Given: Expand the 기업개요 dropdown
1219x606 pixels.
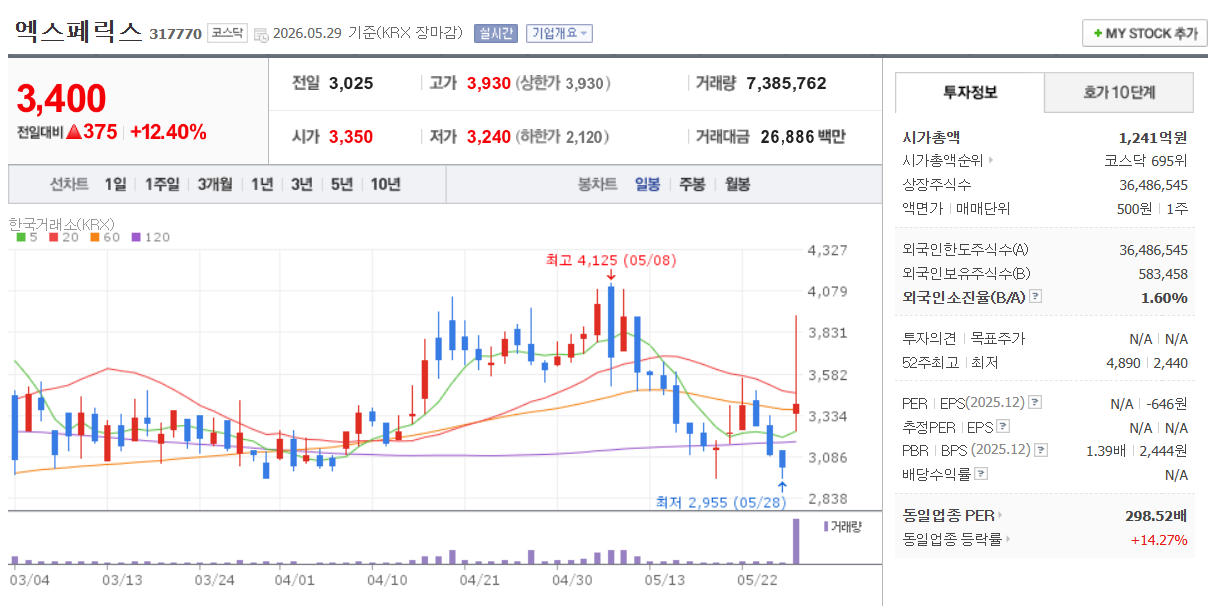Looking at the screenshot, I should click(559, 33).
